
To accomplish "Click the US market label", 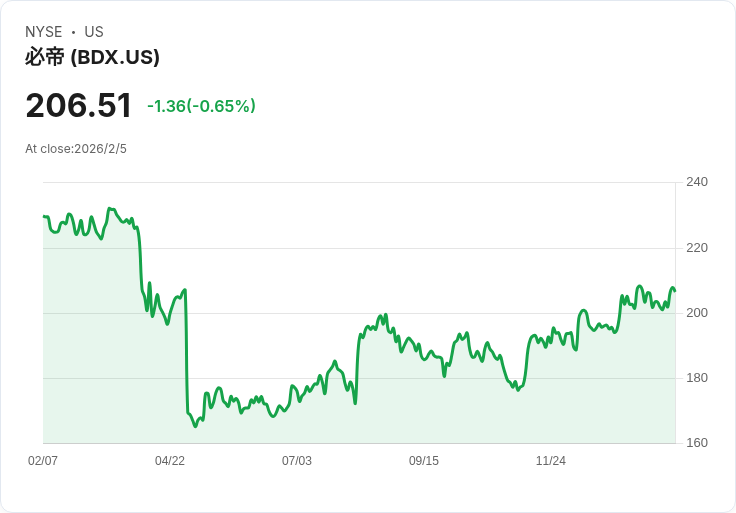I will (x=94, y=32).
